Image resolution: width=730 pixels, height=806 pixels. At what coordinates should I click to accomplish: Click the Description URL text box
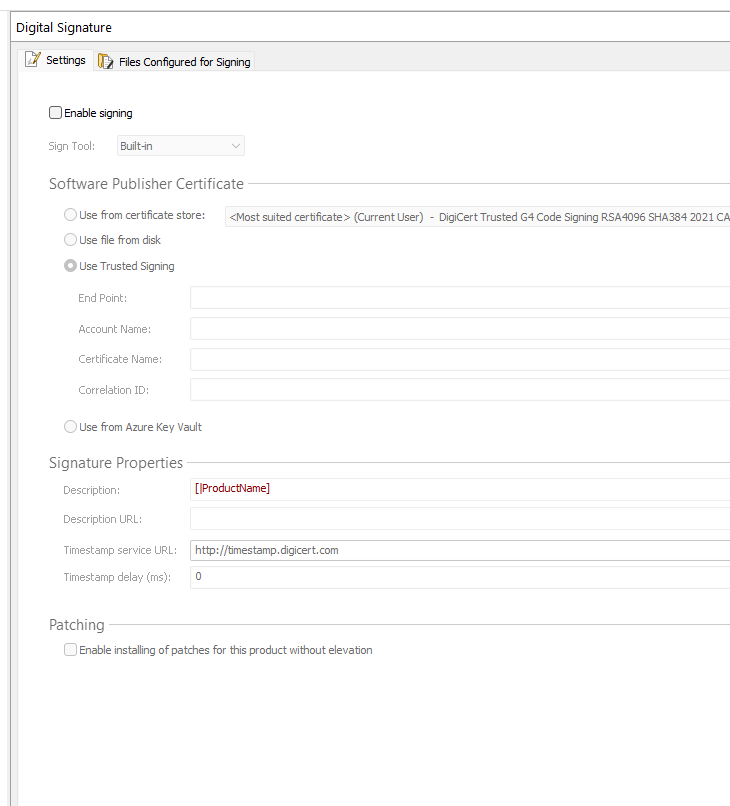(x=460, y=519)
